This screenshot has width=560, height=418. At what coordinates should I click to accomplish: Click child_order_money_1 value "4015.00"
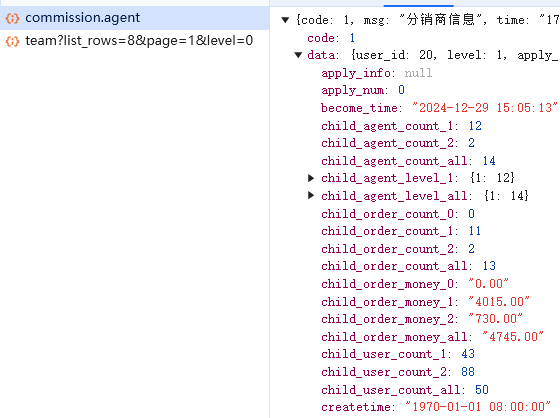tap(499, 302)
